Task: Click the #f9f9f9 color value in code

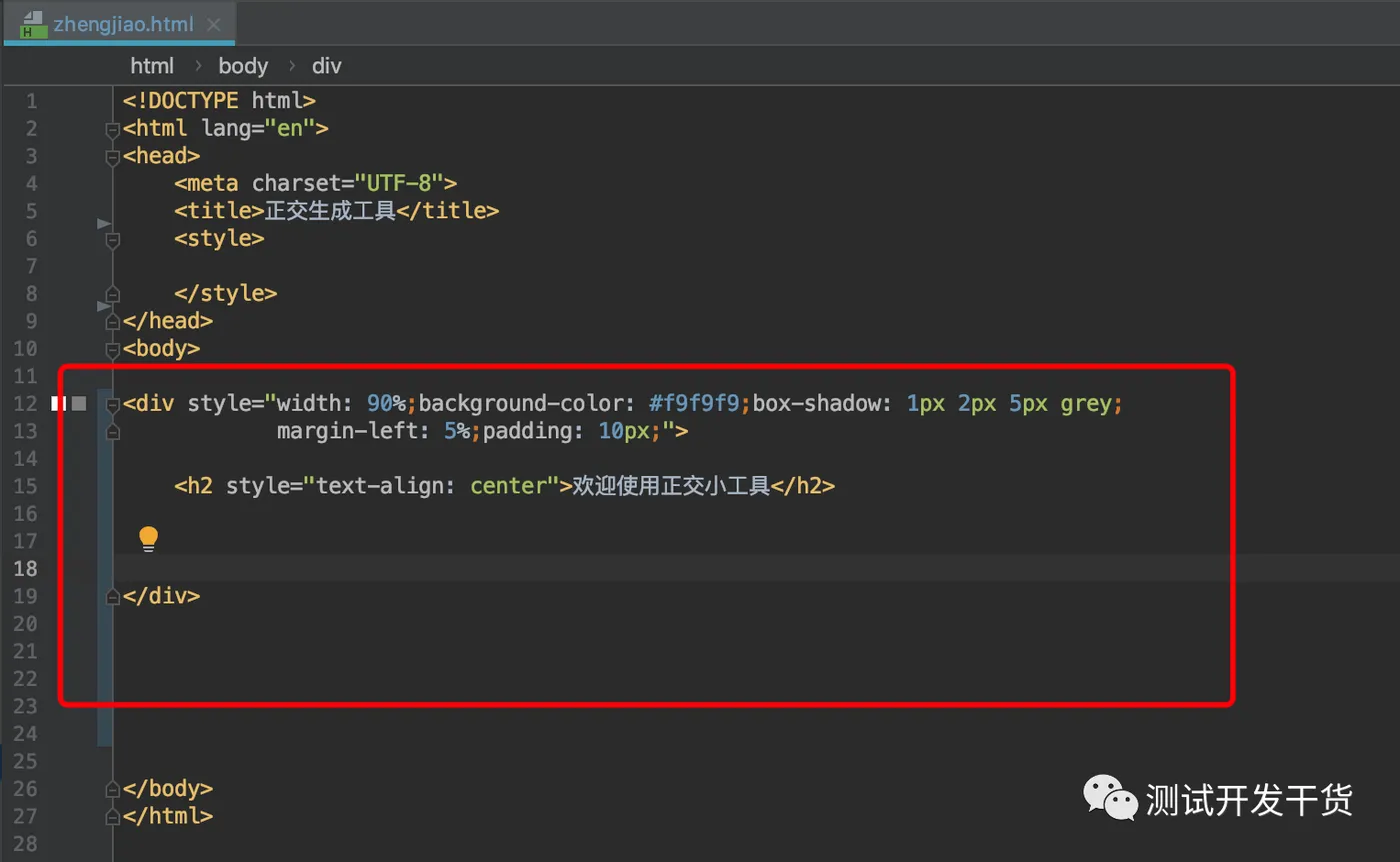Action: (x=694, y=404)
